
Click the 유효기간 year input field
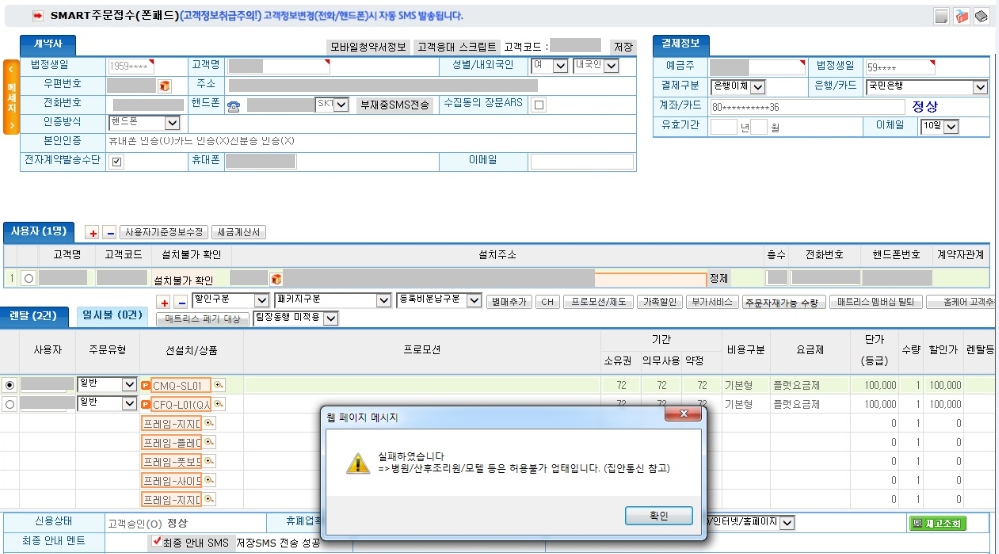[x=724, y=127]
